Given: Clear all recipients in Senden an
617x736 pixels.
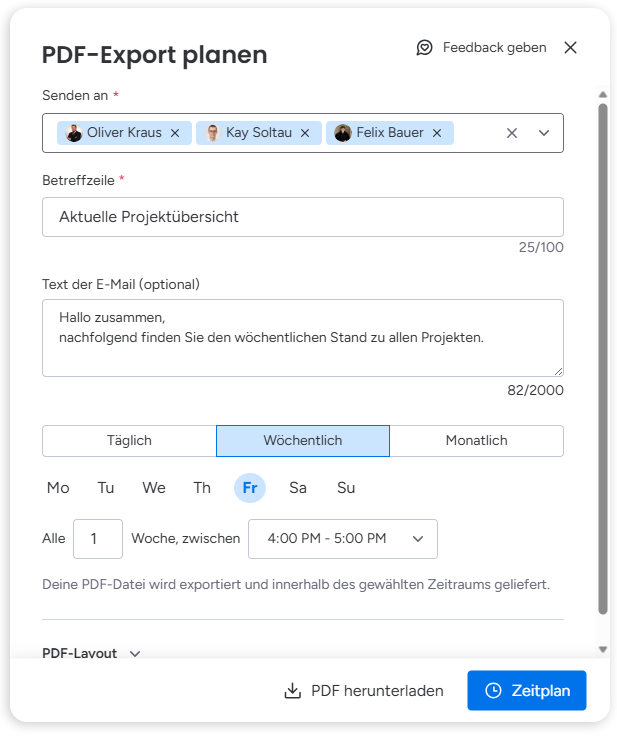Looking at the screenshot, I should pyautogui.click(x=512, y=133).
